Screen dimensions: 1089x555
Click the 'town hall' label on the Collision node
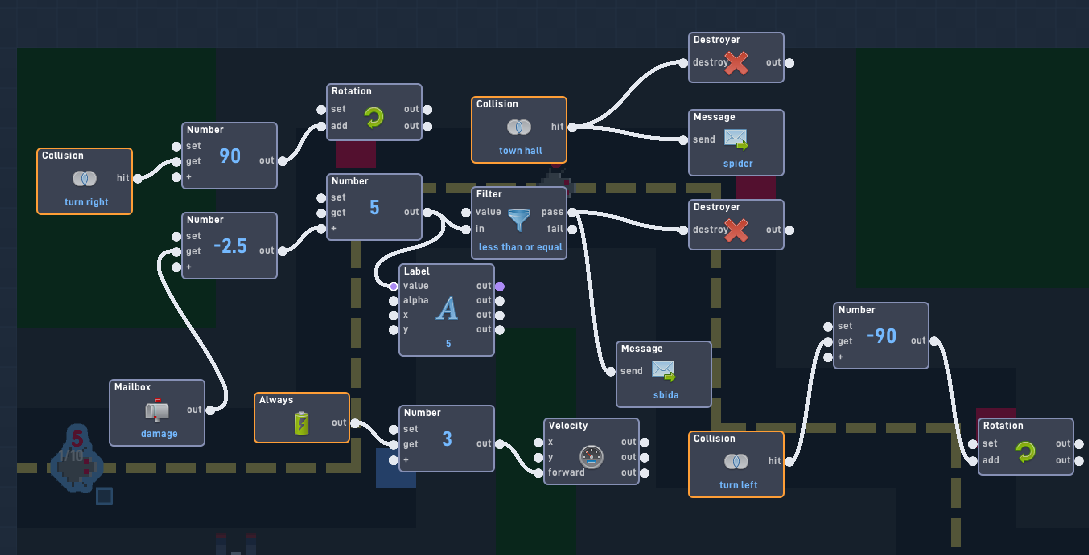click(x=519, y=151)
